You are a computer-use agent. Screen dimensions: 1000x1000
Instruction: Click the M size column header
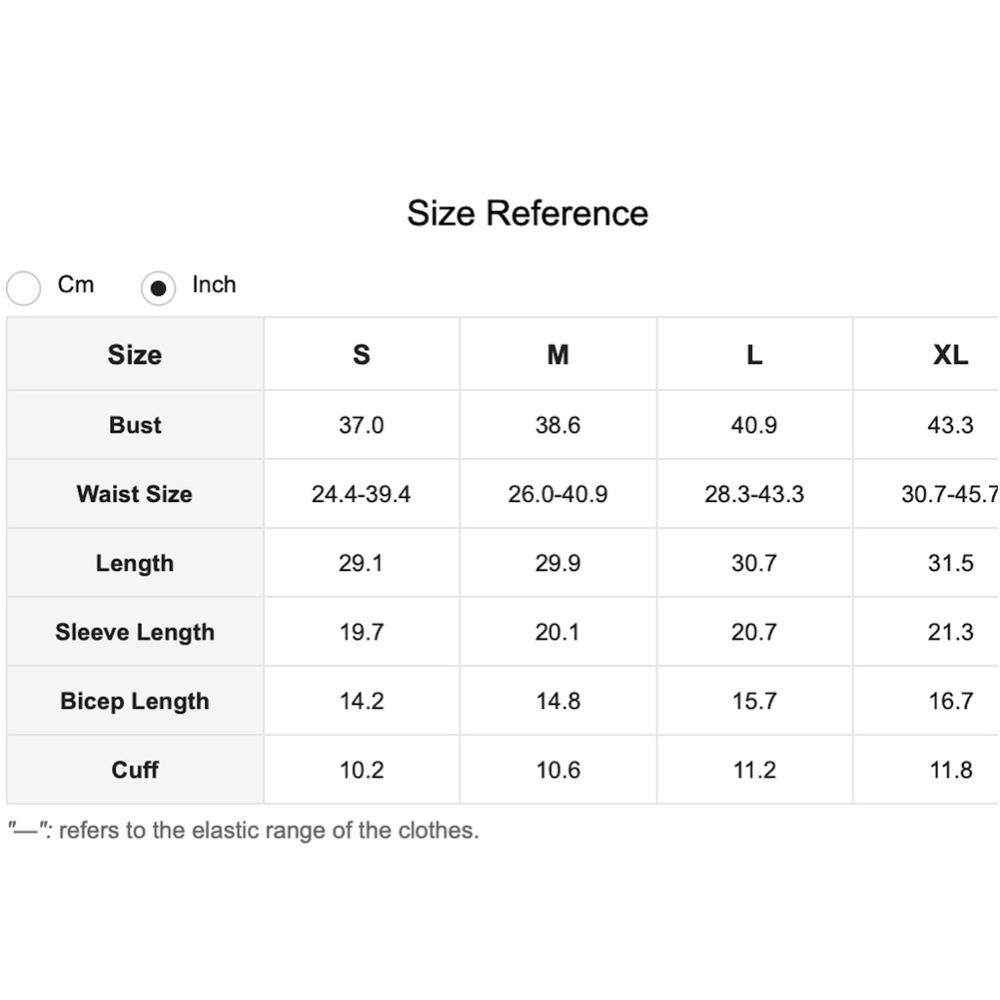click(558, 355)
